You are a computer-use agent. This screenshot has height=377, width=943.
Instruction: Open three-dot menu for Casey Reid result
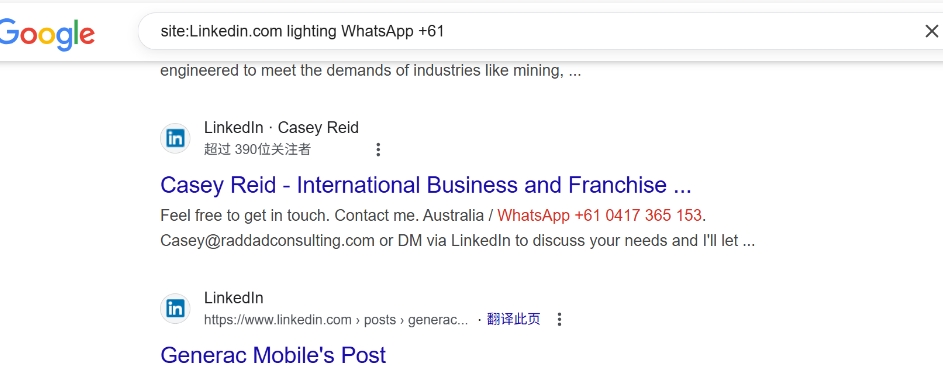[378, 150]
